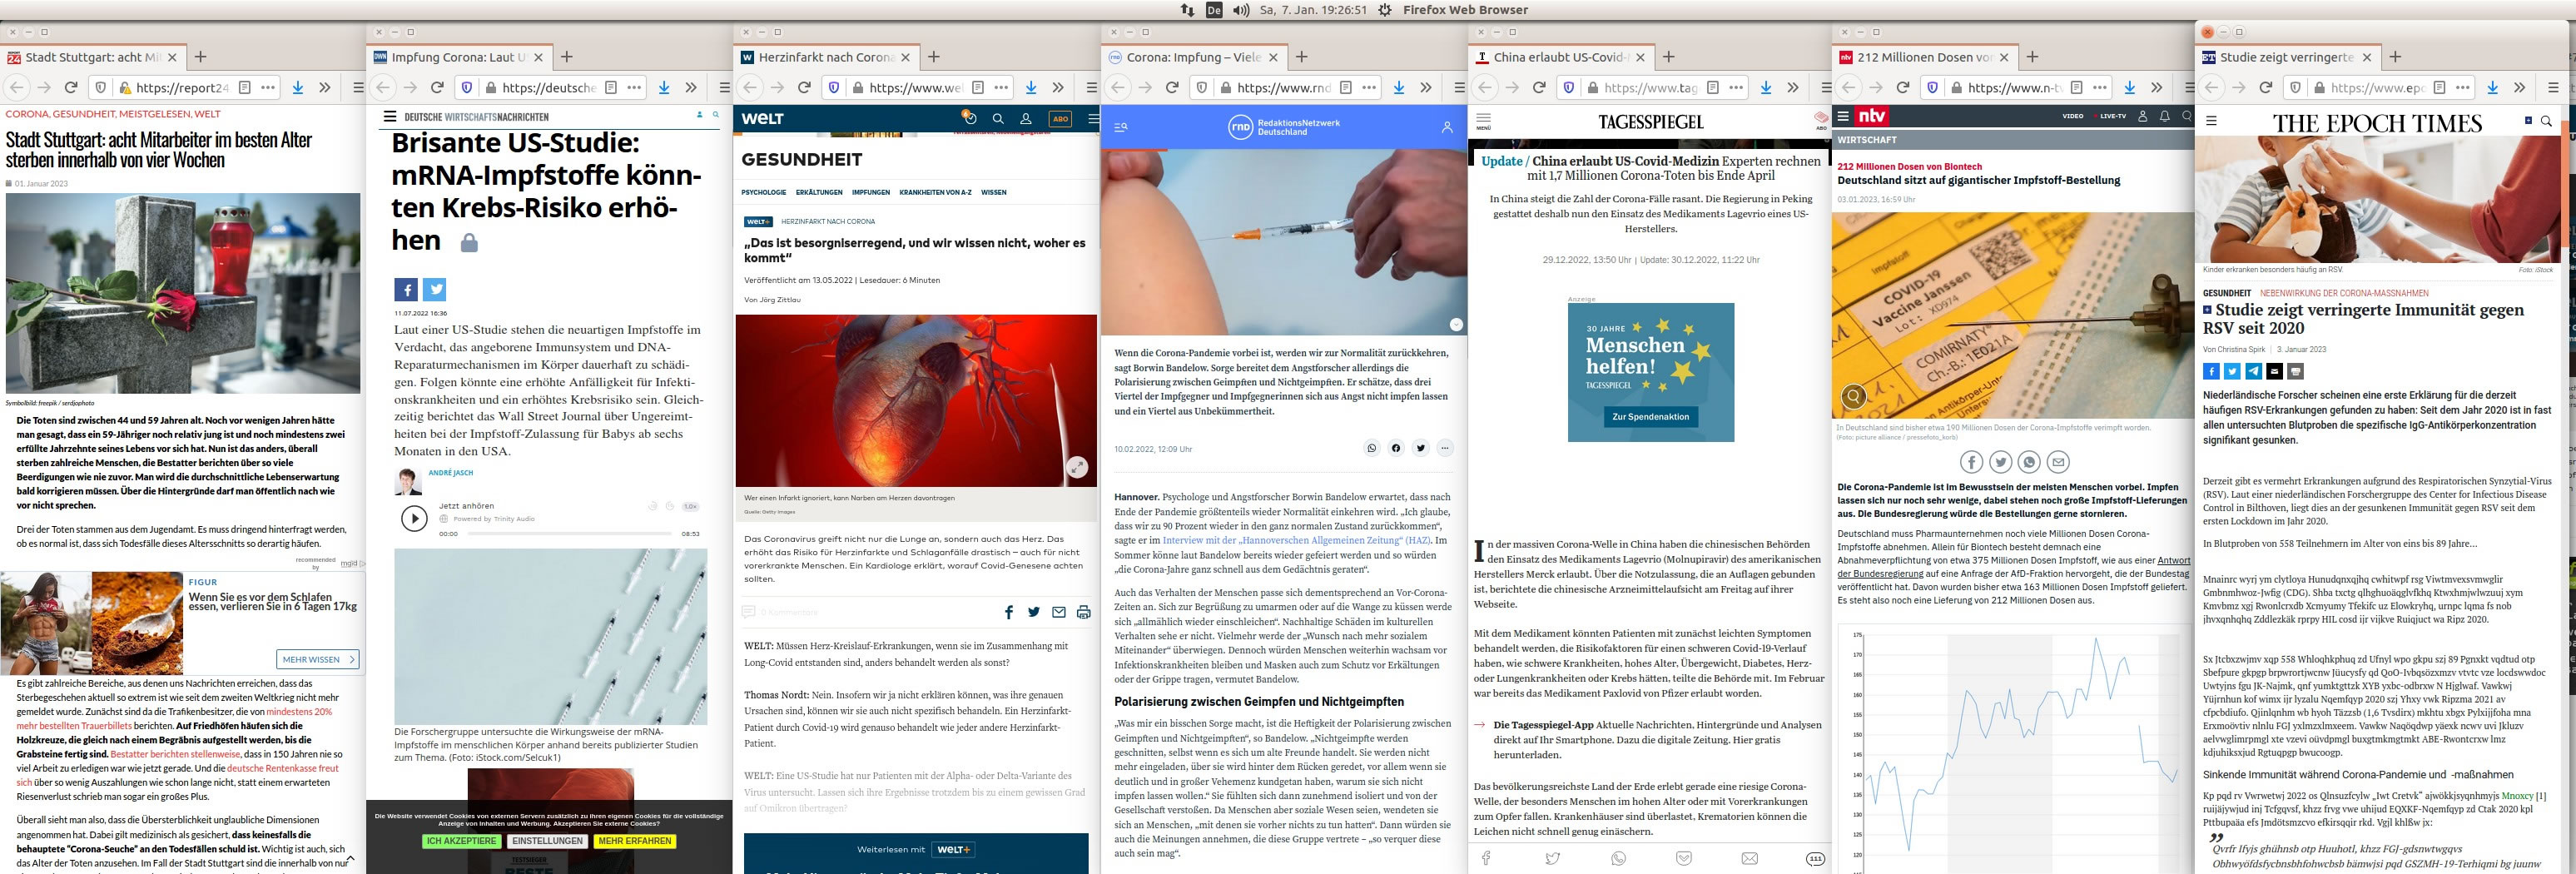Change audio playback speed 1.0x
The image size is (2576, 874).
click(690, 507)
